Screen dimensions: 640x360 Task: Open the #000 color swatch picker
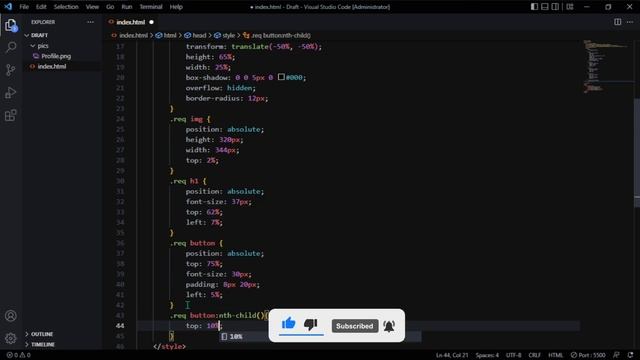point(281,77)
